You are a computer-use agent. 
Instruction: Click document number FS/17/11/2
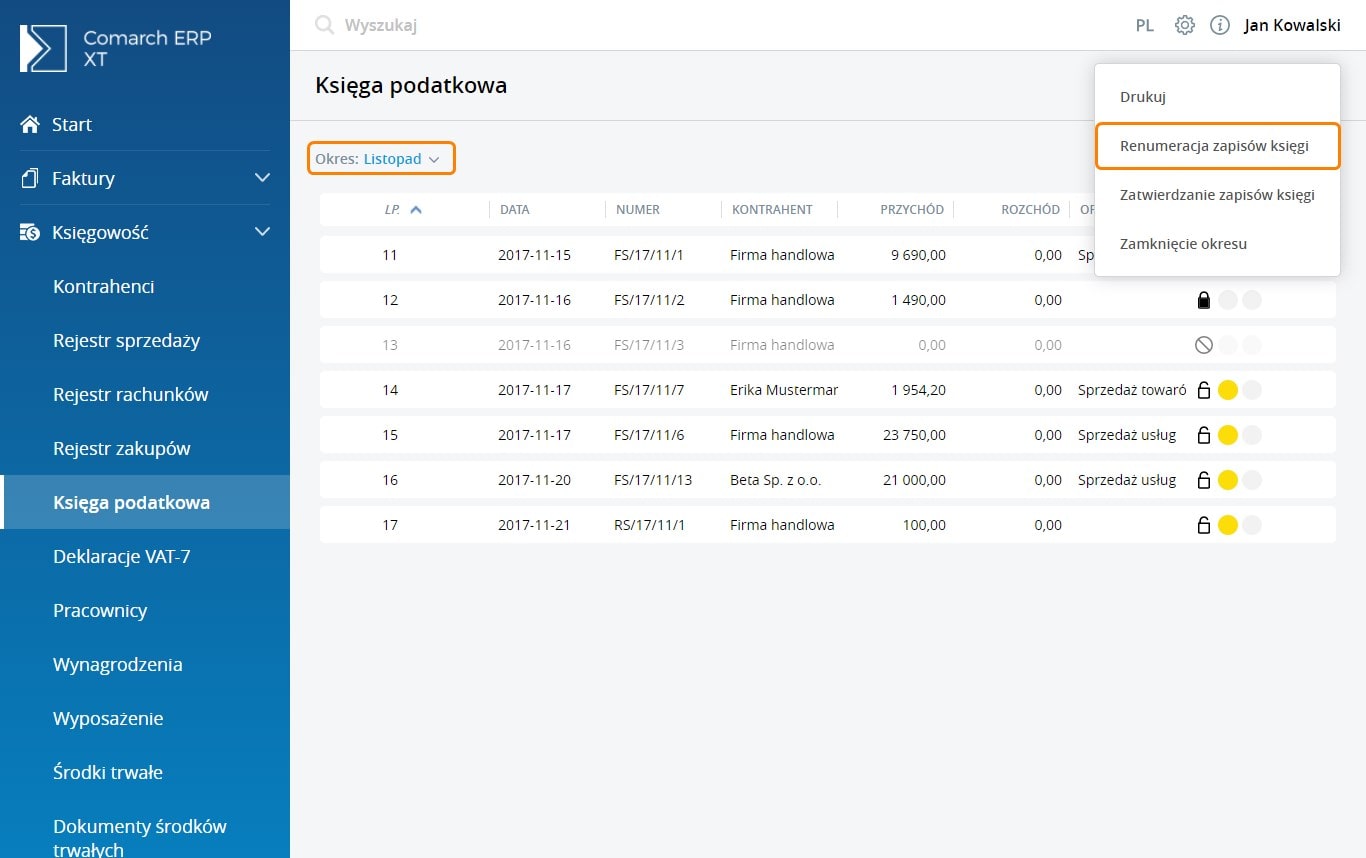tap(649, 300)
